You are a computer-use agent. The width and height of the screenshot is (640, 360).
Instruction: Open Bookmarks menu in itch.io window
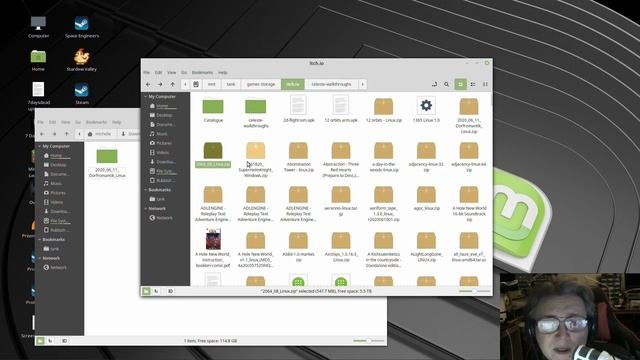(202, 72)
